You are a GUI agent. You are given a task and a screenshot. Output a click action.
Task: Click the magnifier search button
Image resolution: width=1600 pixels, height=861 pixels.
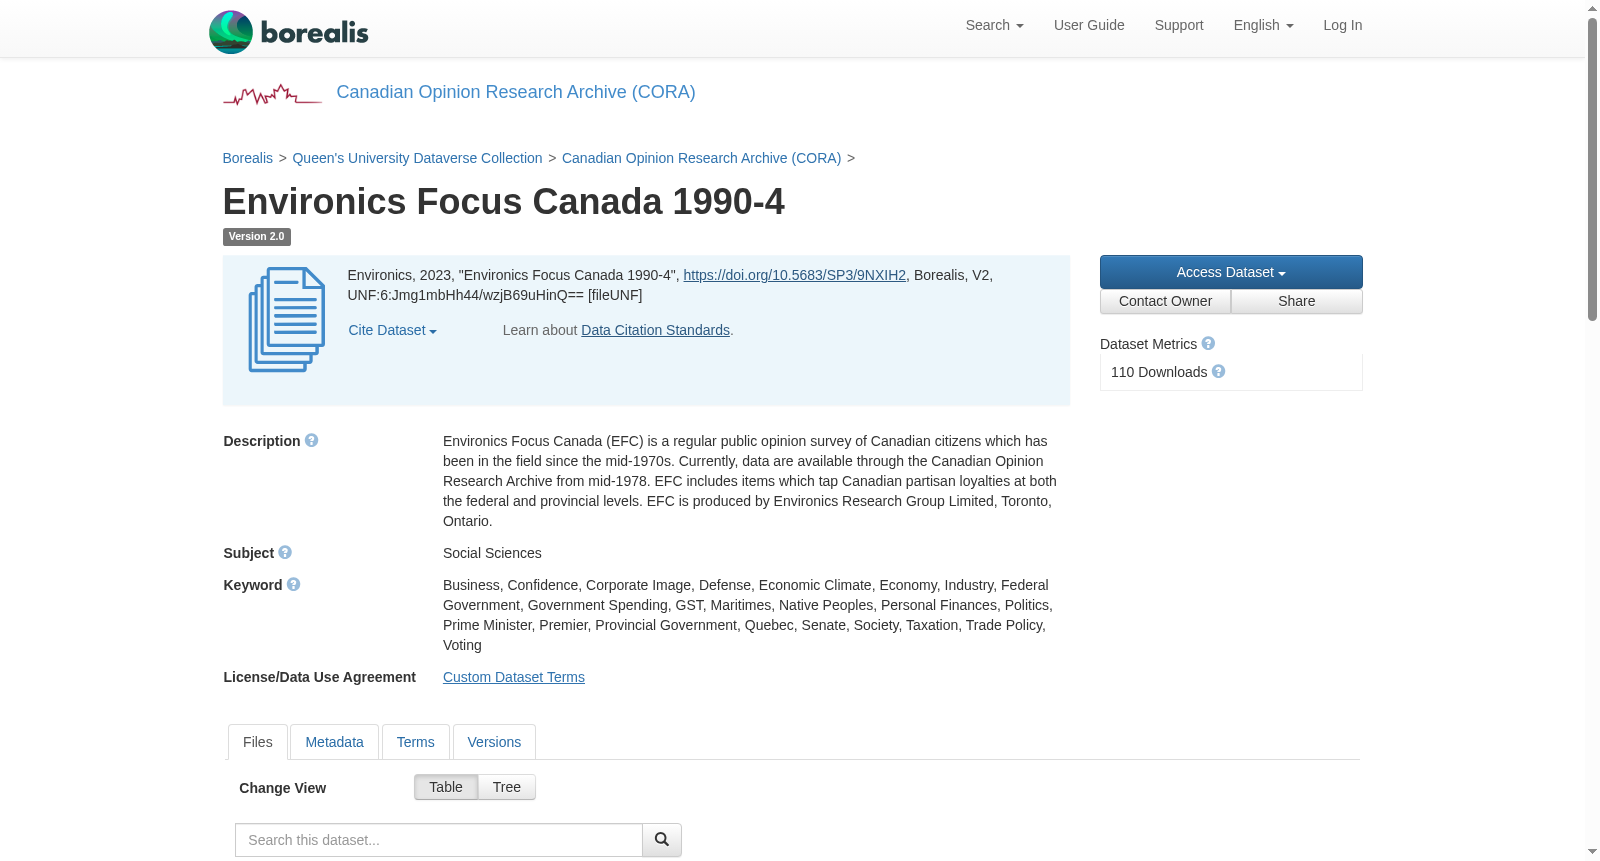coord(662,840)
